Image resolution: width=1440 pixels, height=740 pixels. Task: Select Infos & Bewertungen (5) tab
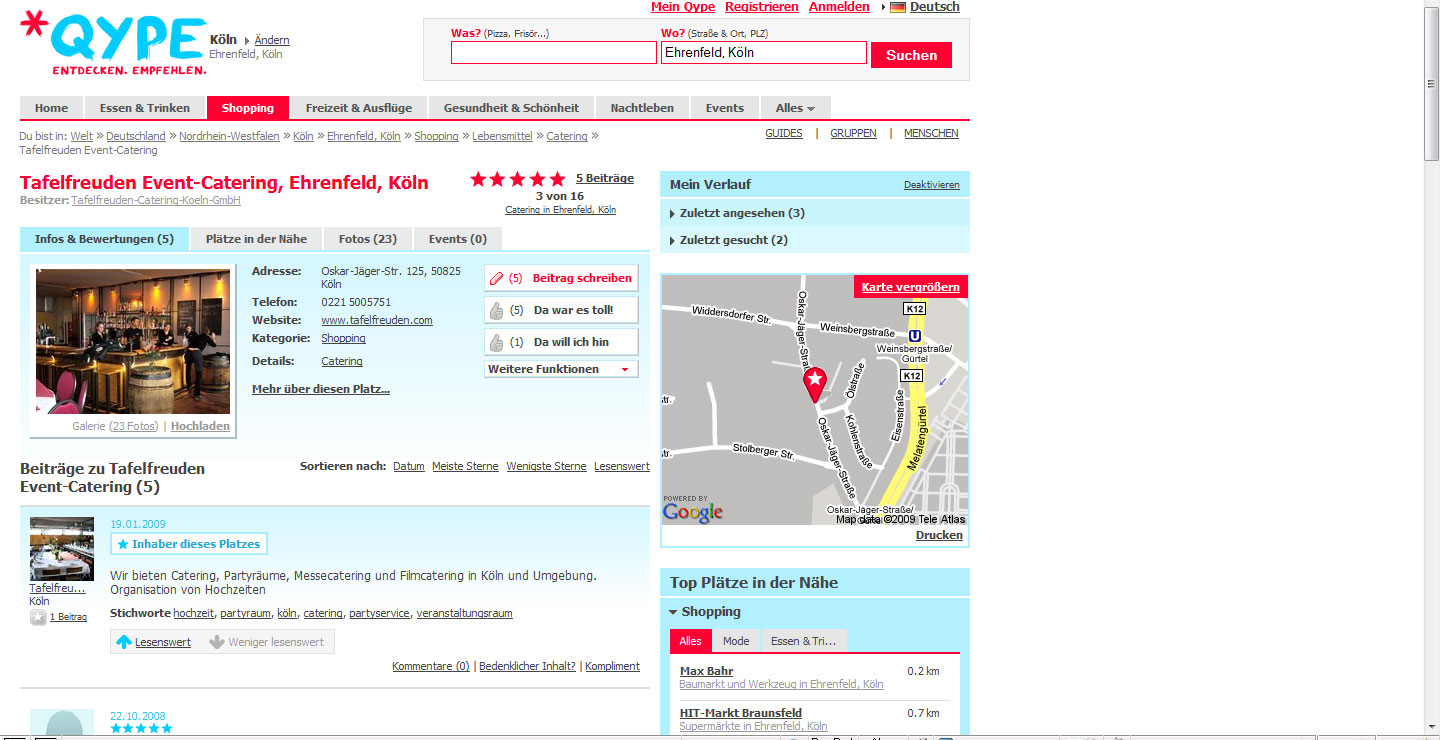[105, 239]
